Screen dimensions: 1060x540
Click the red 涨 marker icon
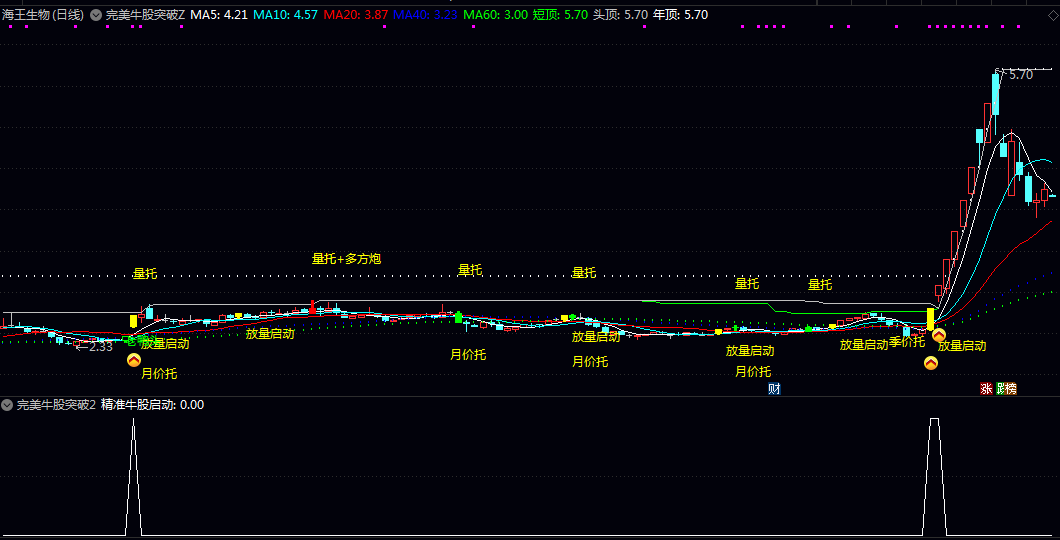(x=986, y=388)
